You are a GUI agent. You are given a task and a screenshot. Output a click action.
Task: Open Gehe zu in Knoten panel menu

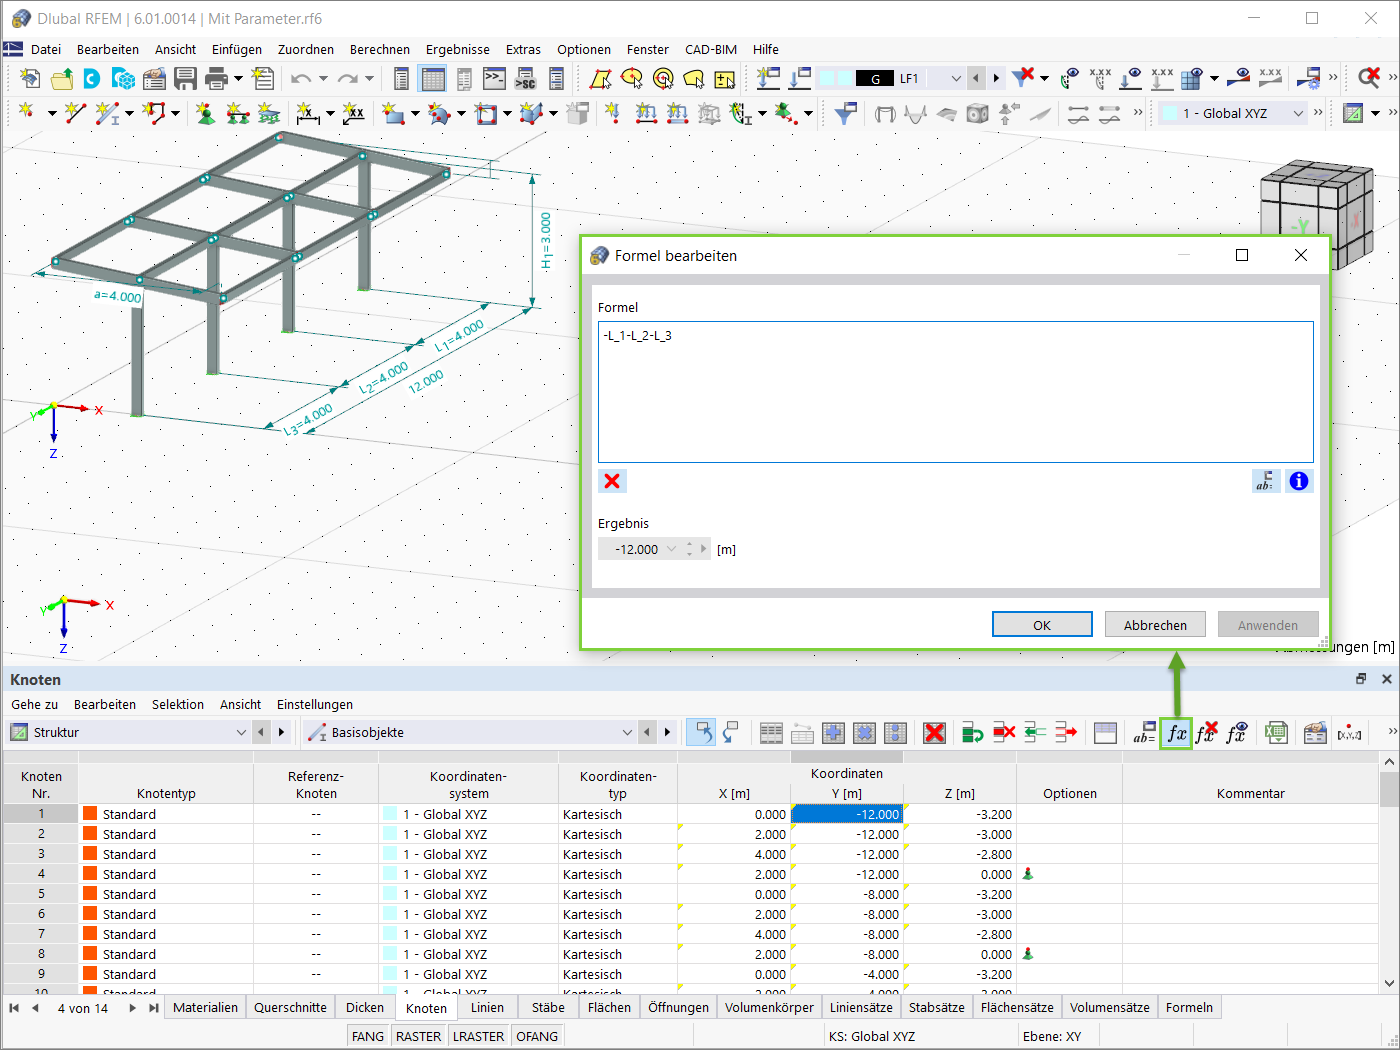(x=35, y=704)
